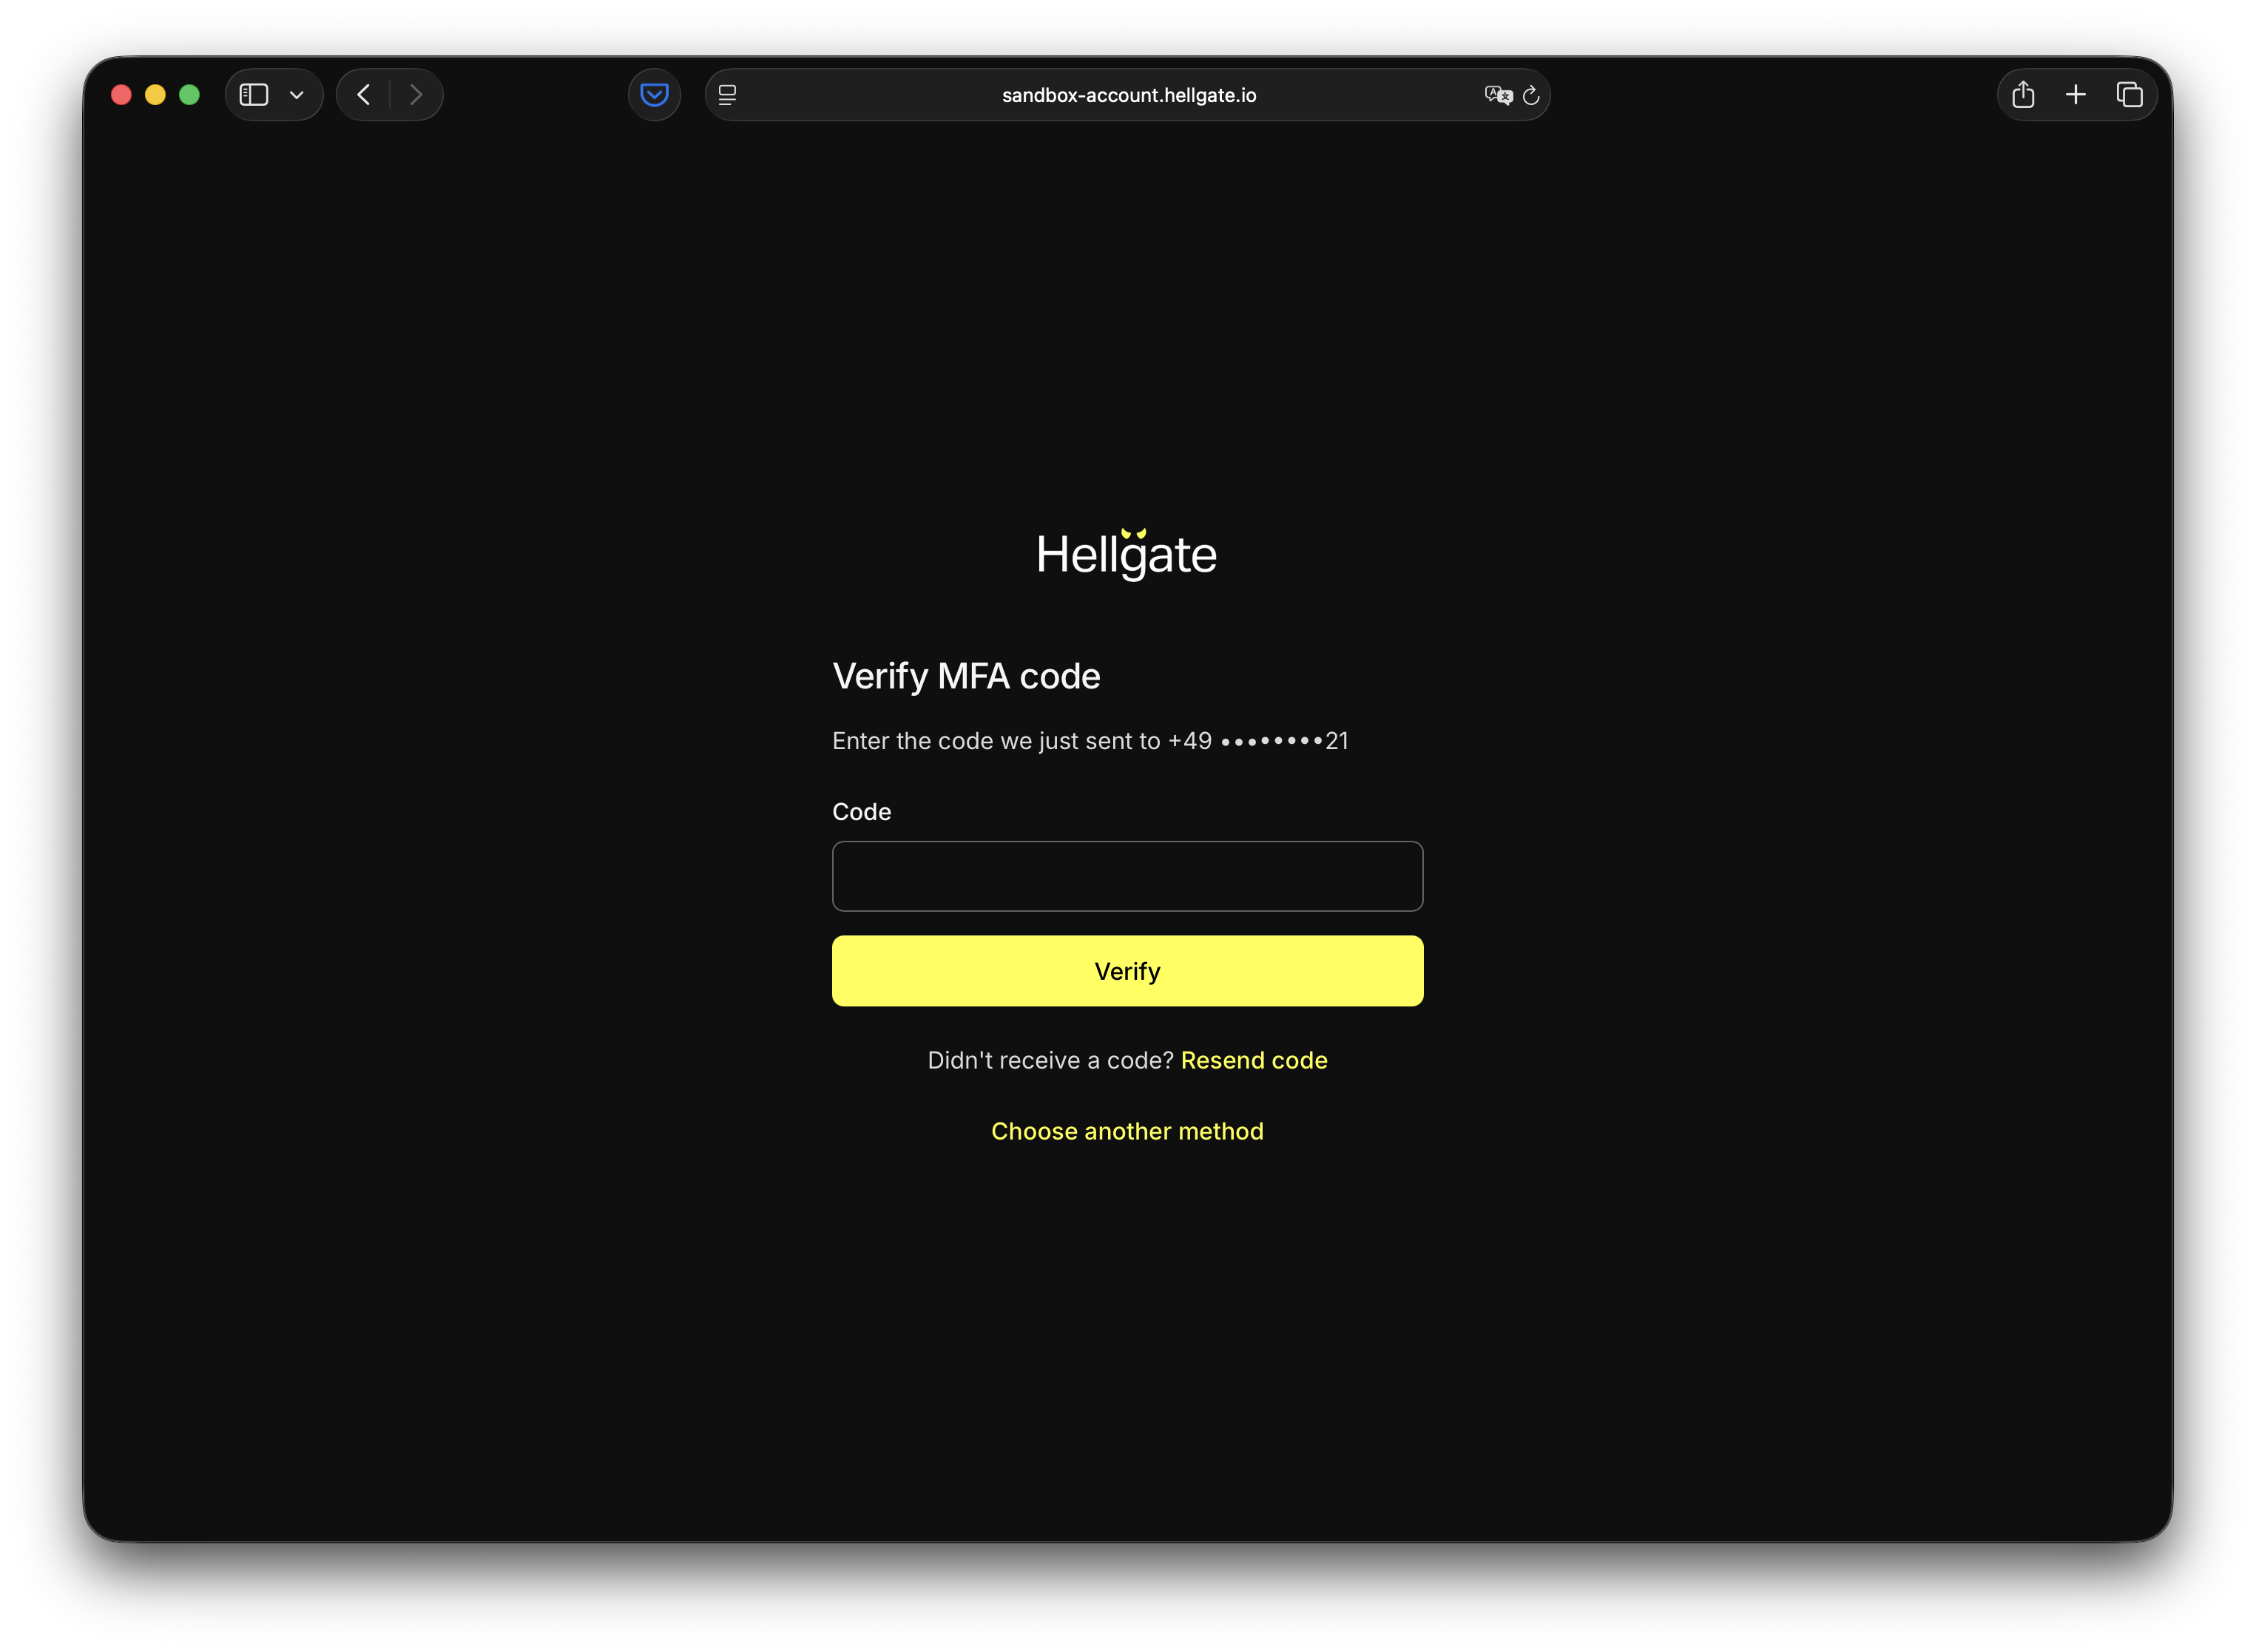Click the sandbox-account.hellgate.io address bar
Image resolution: width=2256 pixels, height=1652 pixels.
(1128, 95)
